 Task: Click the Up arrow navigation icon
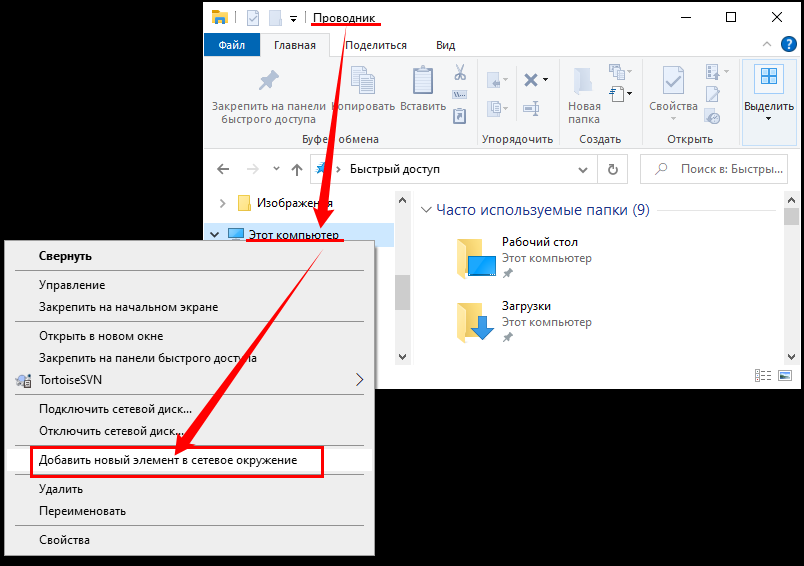(x=297, y=169)
